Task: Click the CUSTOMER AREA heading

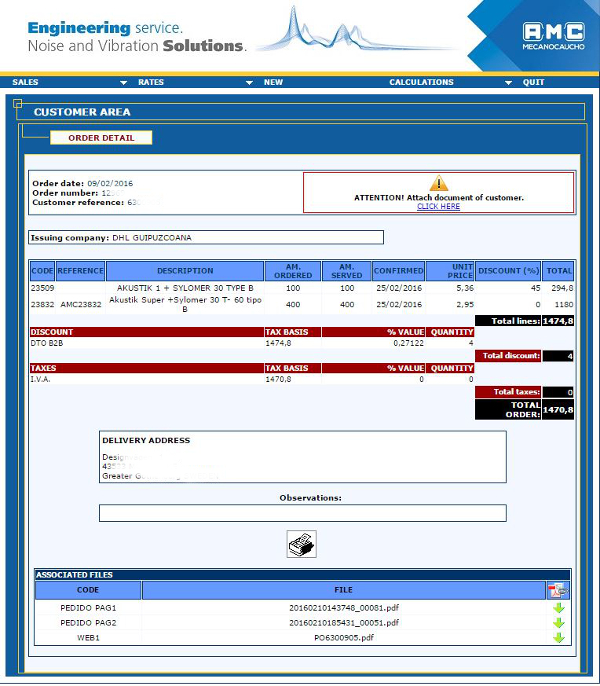Action: [x=82, y=112]
